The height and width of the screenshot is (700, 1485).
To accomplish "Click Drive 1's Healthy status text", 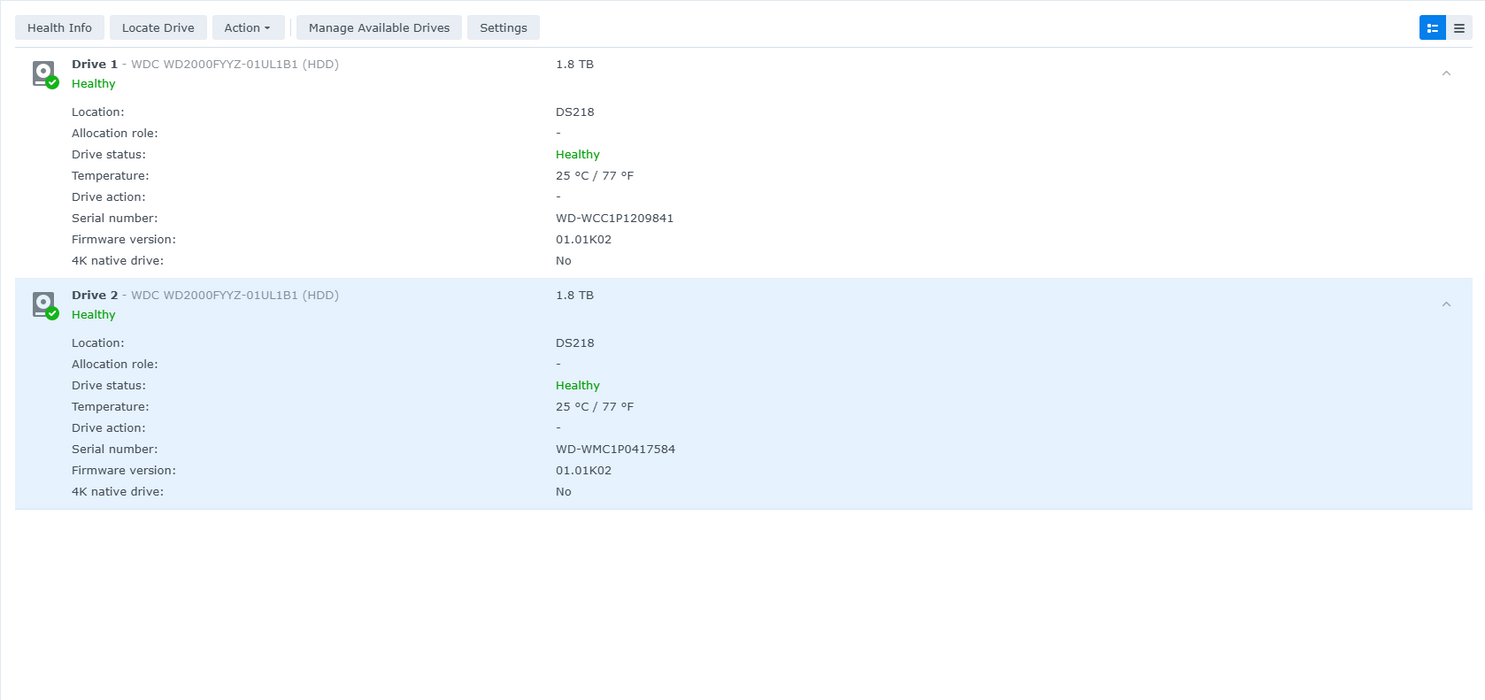I will point(93,83).
